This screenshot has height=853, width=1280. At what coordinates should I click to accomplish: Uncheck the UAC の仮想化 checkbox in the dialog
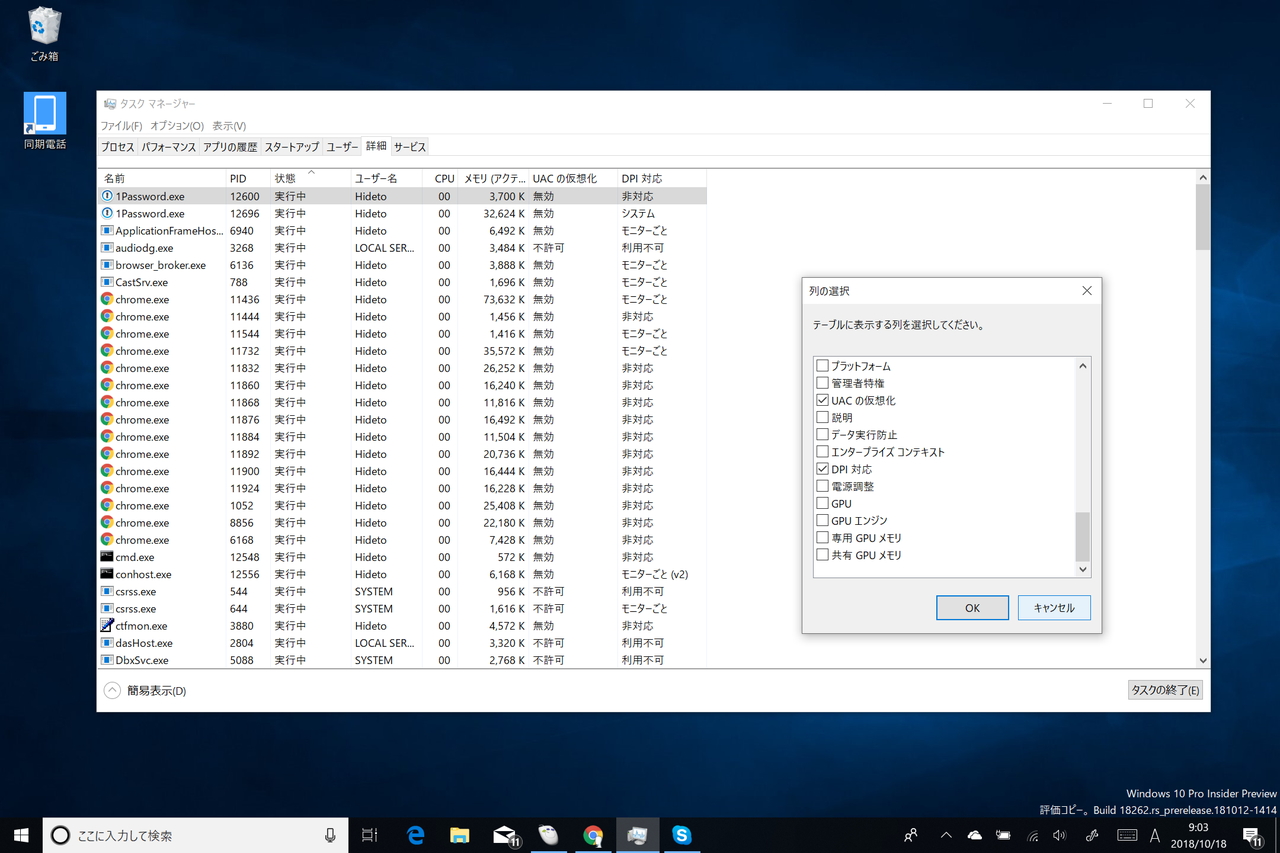822,400
